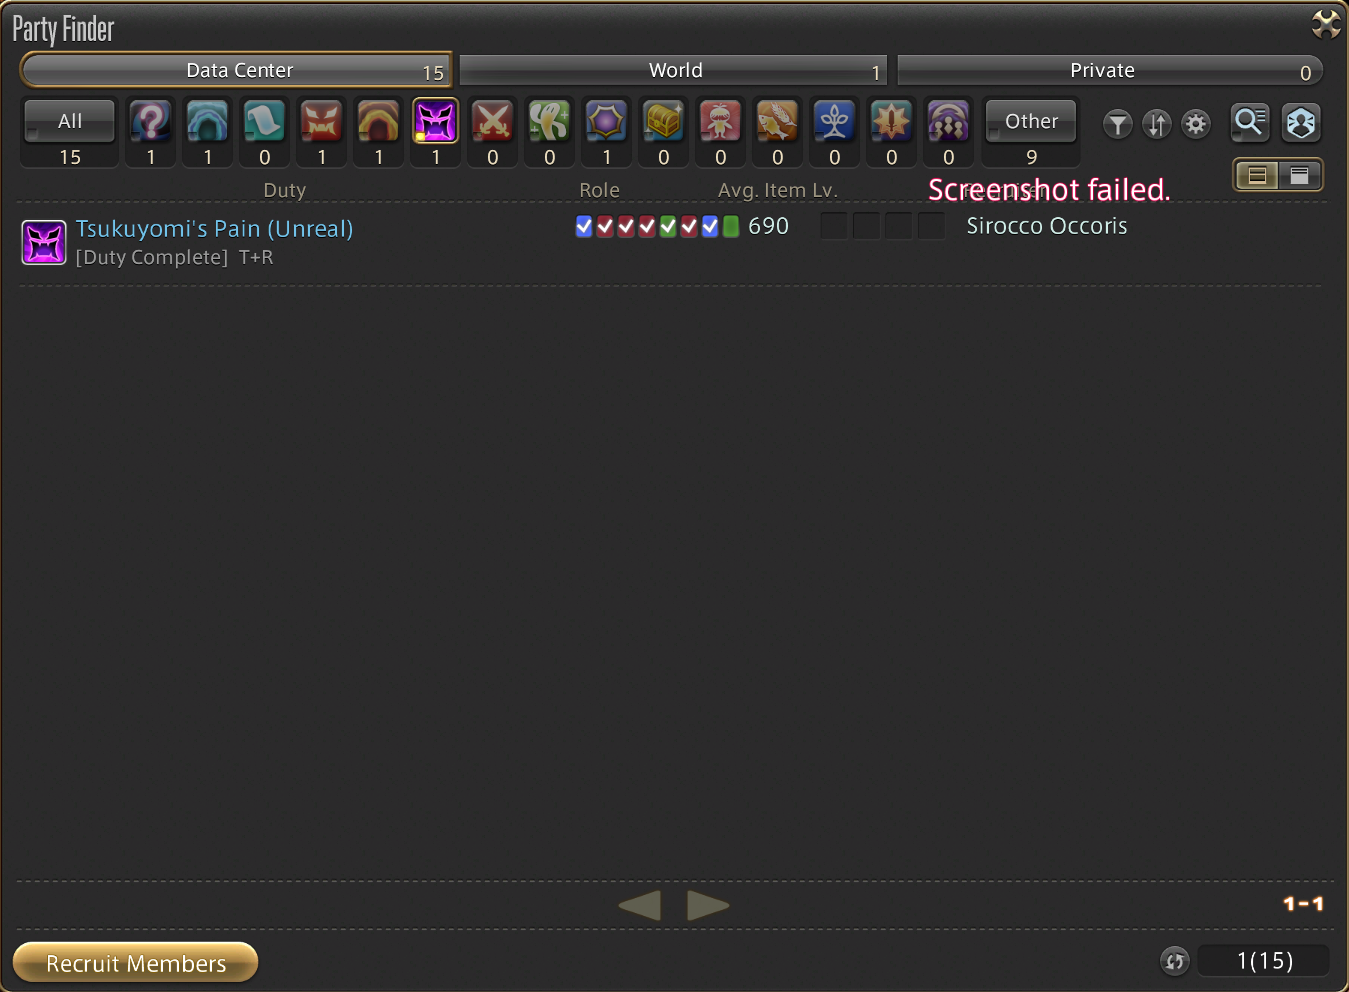Click the Duty column header
The height and width of the screenshot is (992, 1349).
point(285,190)
